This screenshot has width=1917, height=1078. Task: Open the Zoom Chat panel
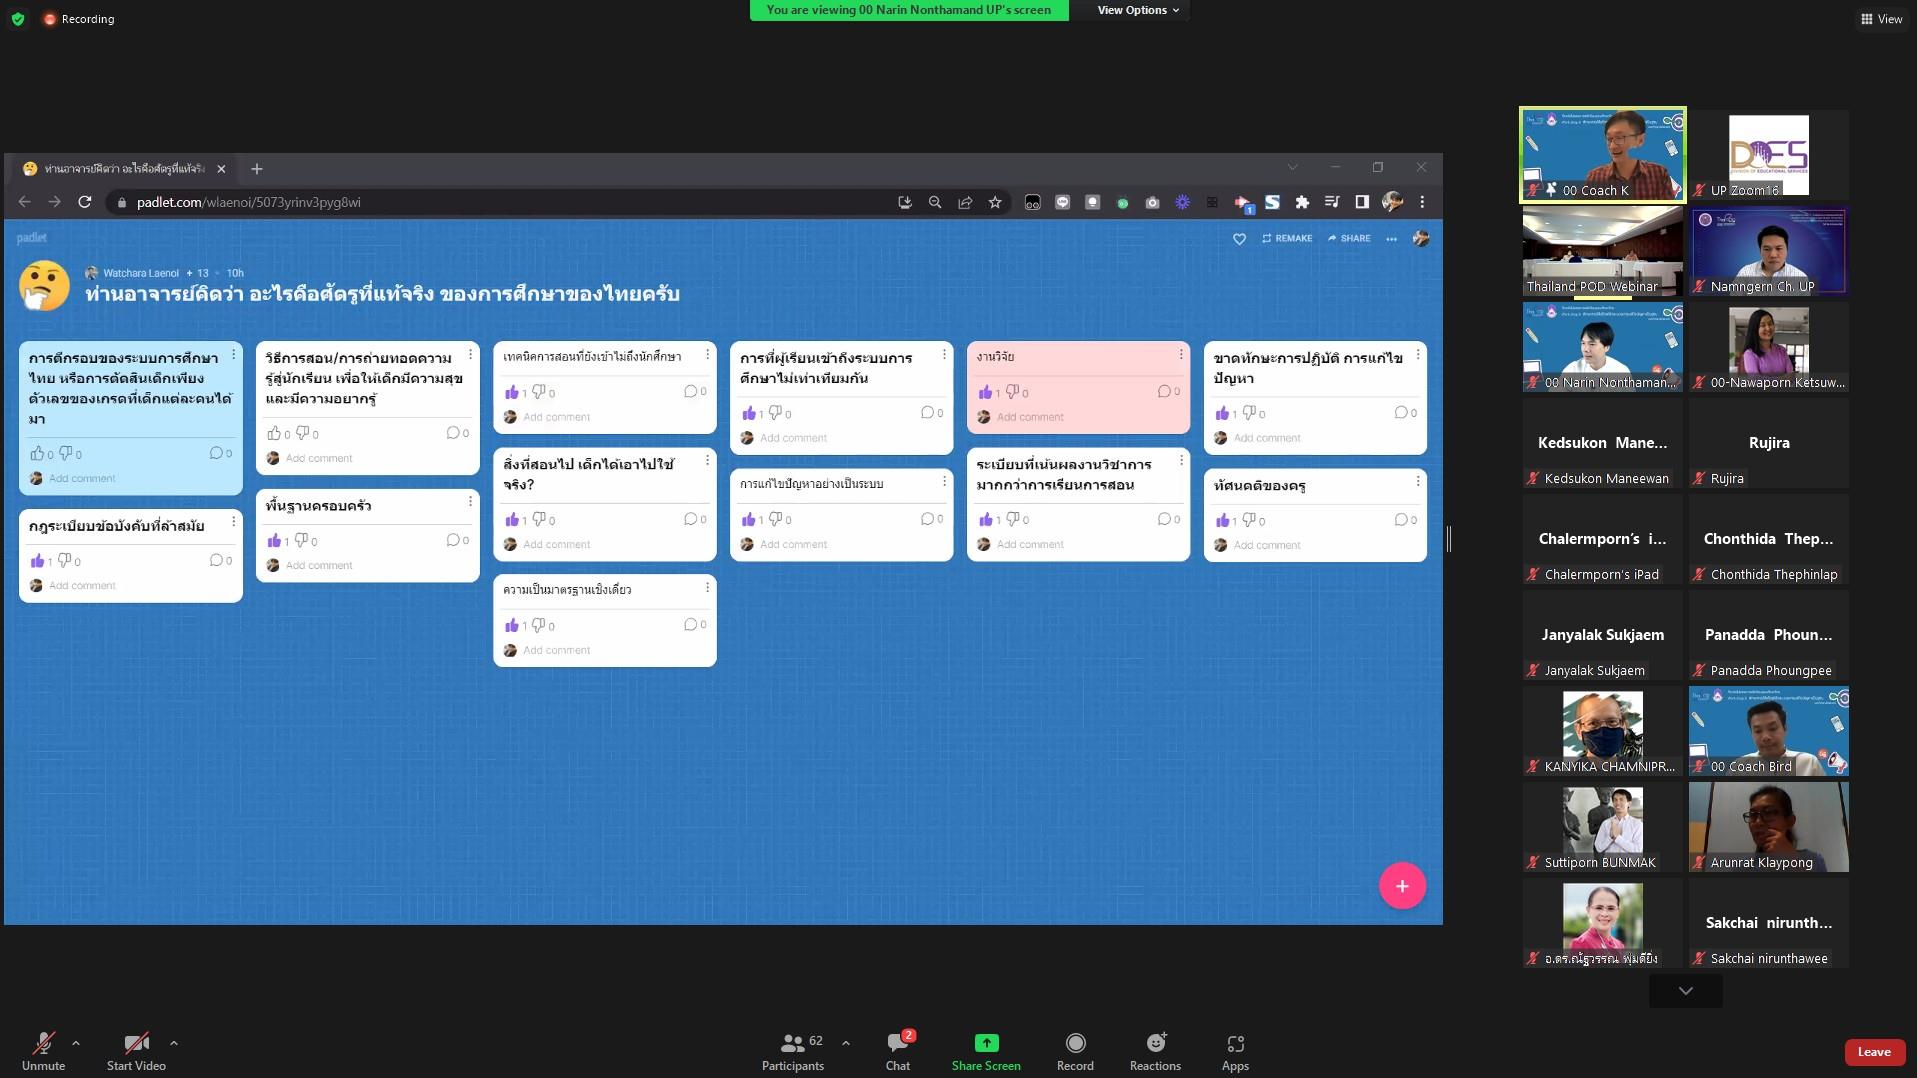point(898,1051)
